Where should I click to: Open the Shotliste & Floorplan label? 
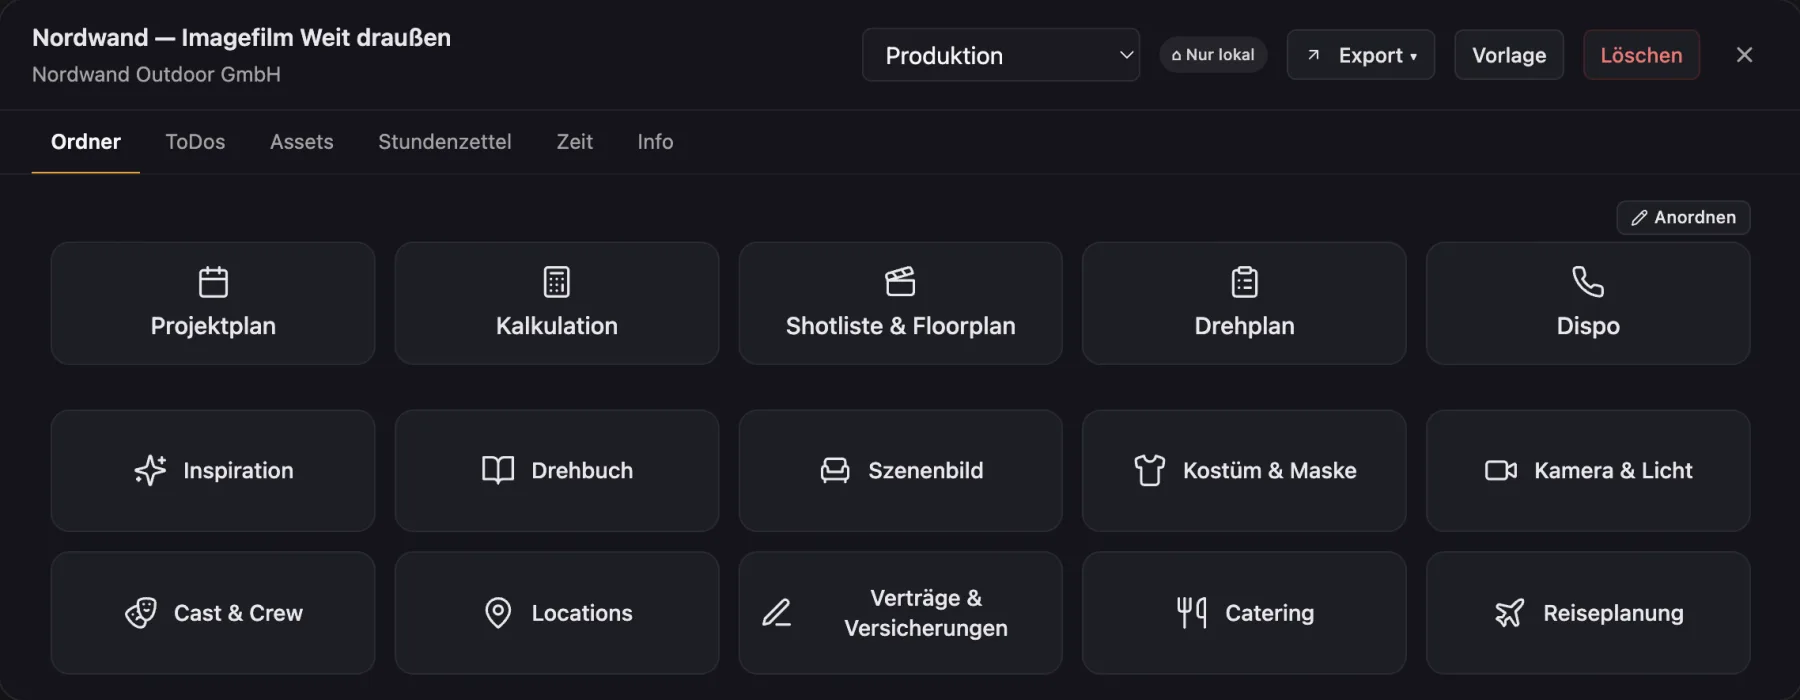tap(900, 326)
